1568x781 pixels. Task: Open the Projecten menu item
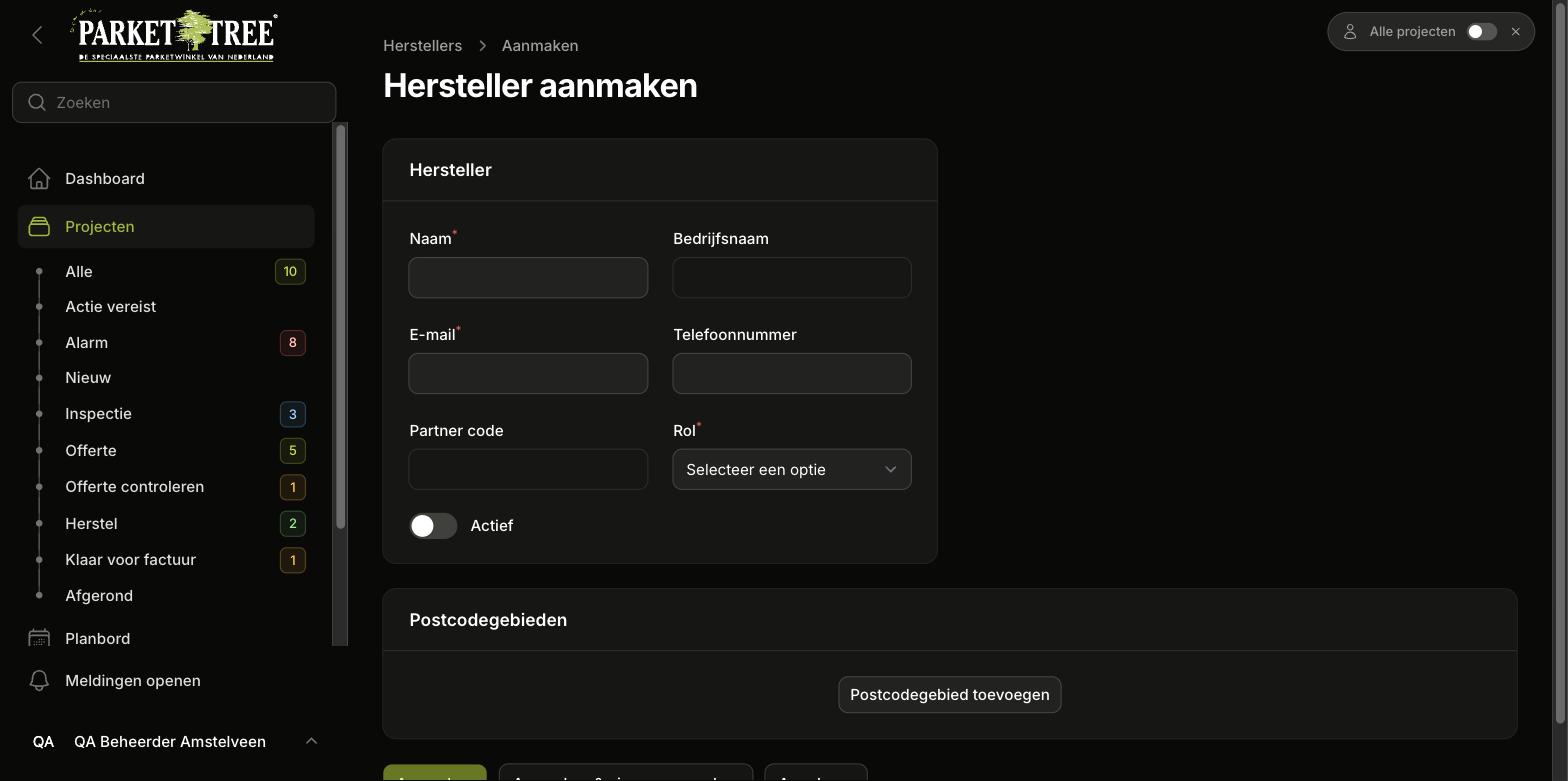[166, 226]
